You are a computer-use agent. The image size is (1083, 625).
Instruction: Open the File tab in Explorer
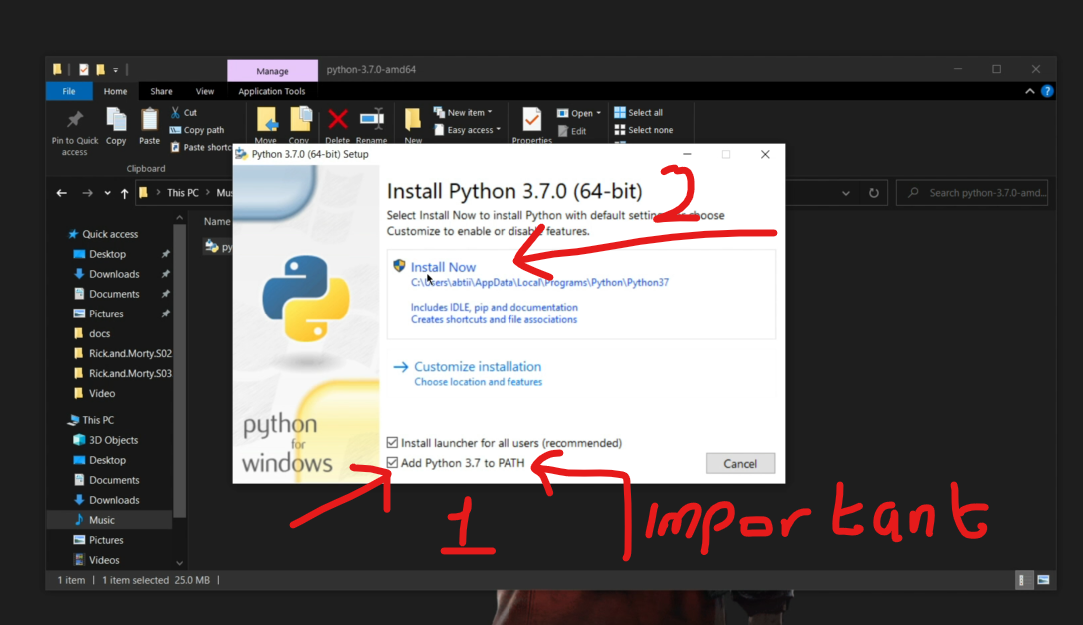coord(68,91)
